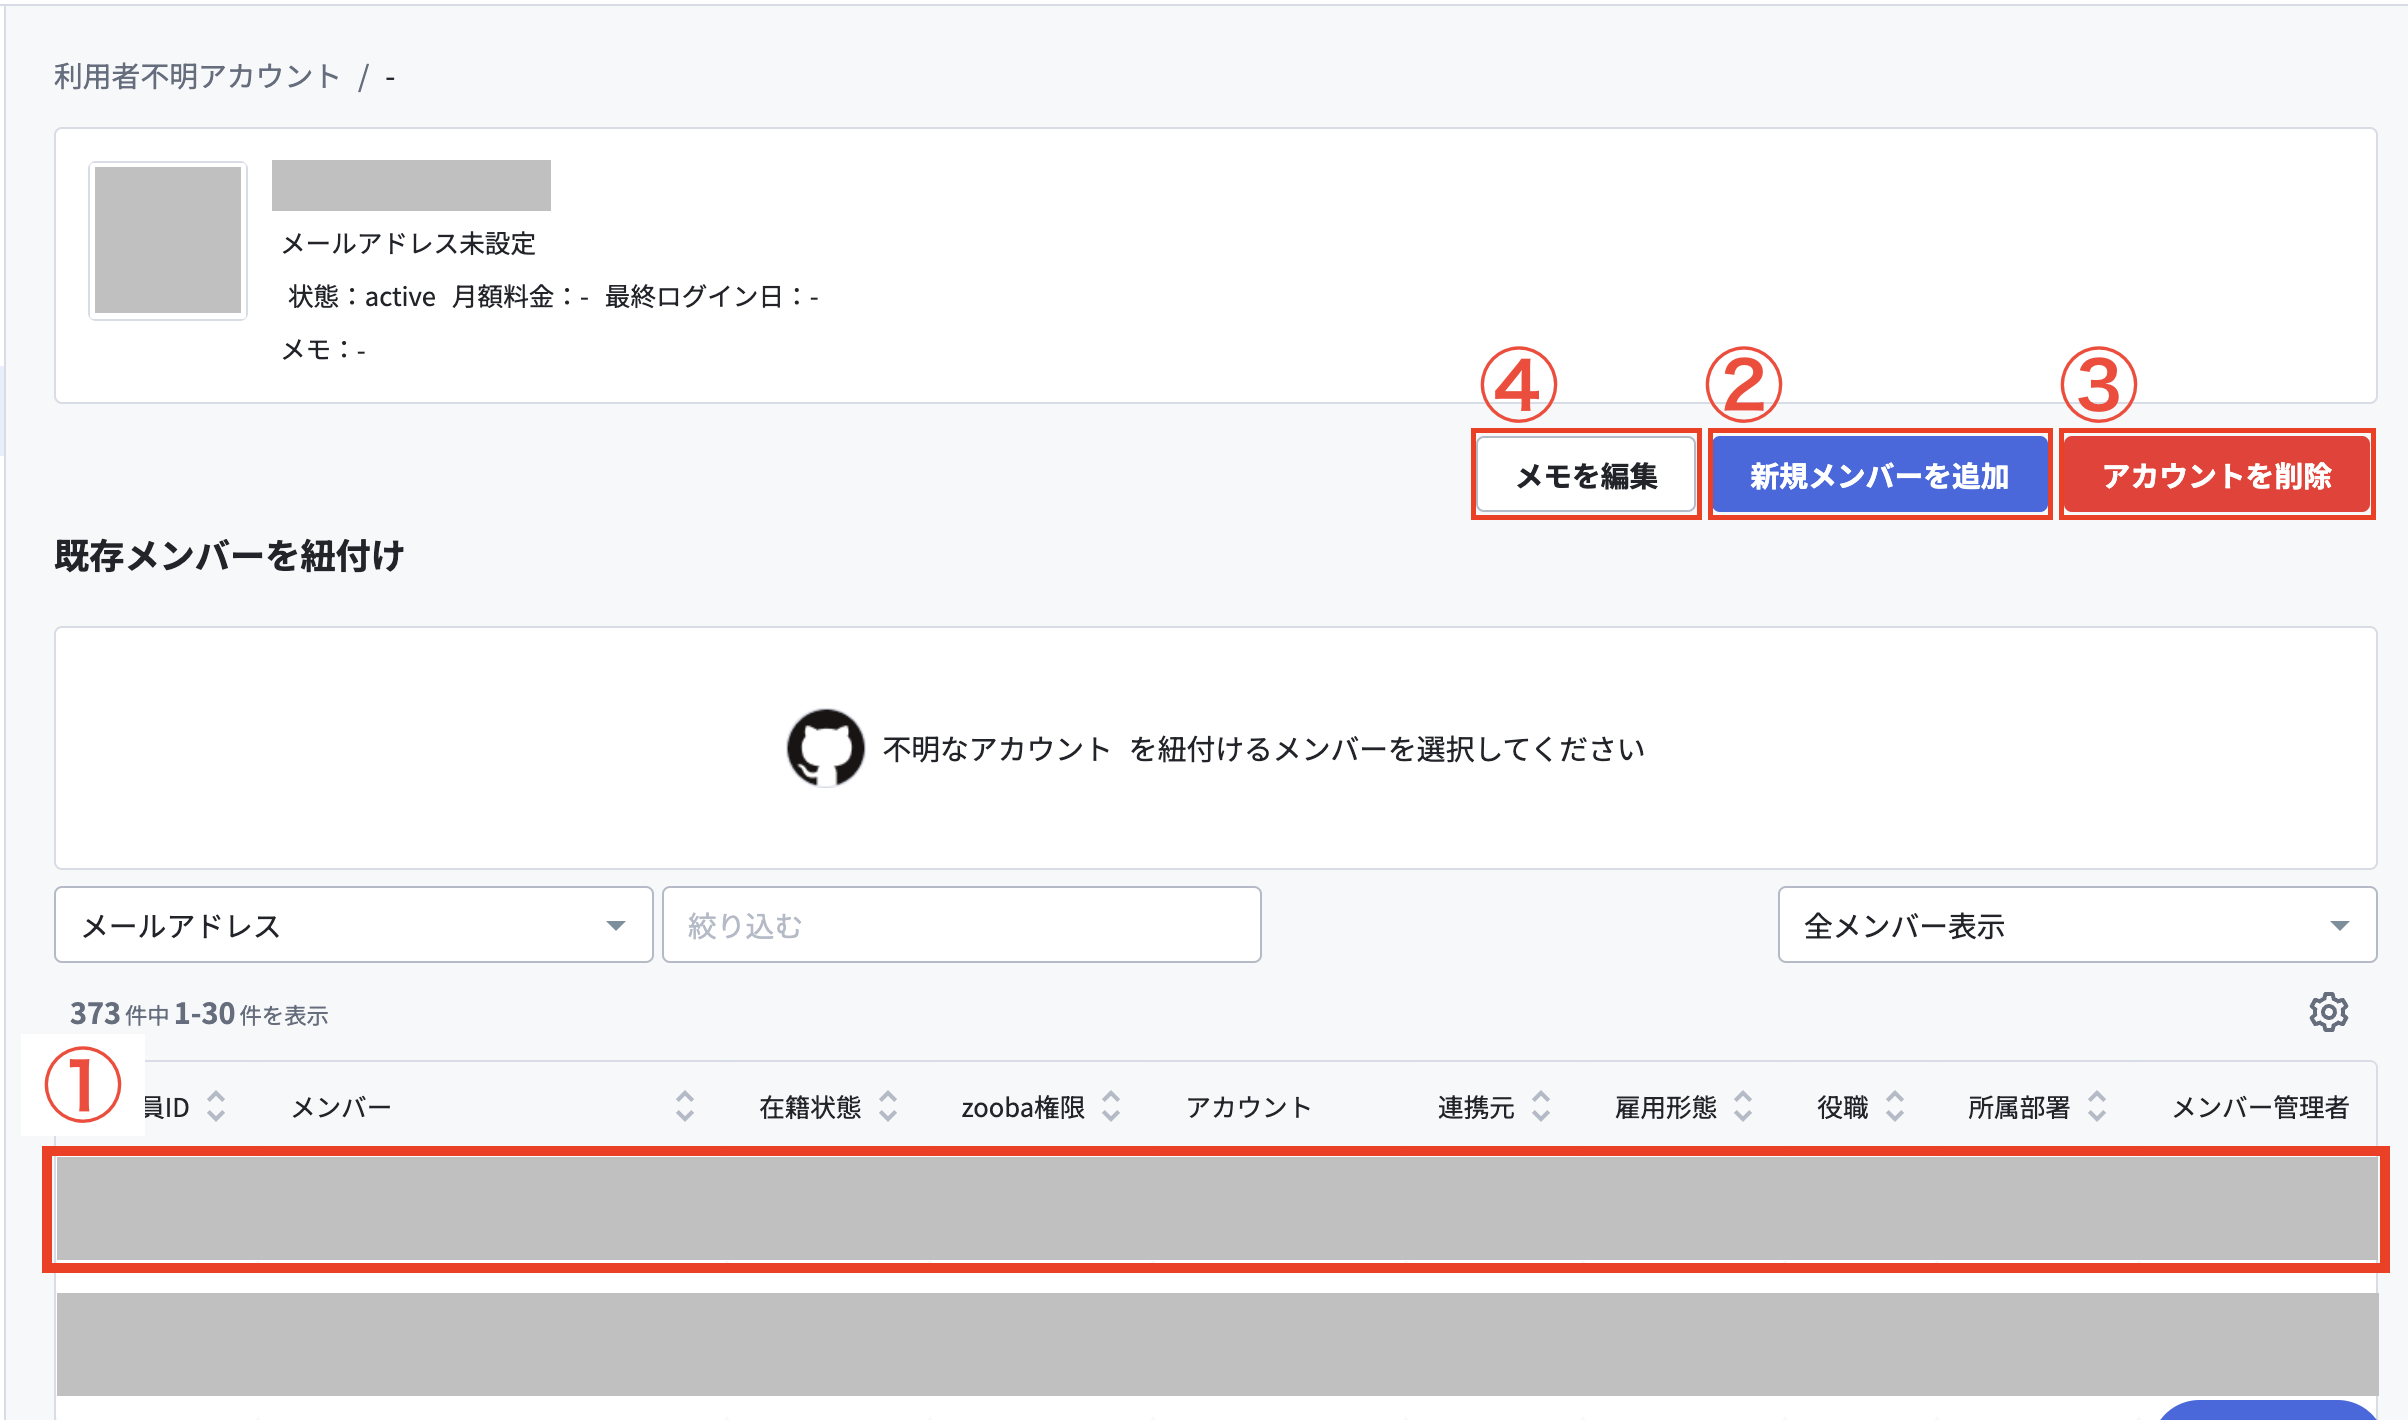Sort by 連携元 column arrows

pyautogui.click(x=1541, y=1106)
